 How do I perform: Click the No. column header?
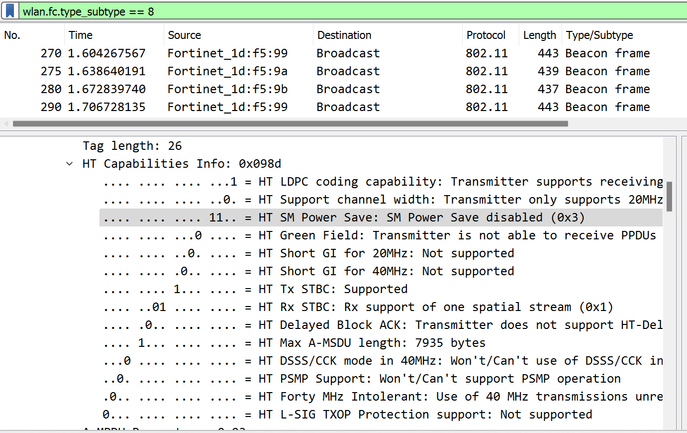(13, 35)
